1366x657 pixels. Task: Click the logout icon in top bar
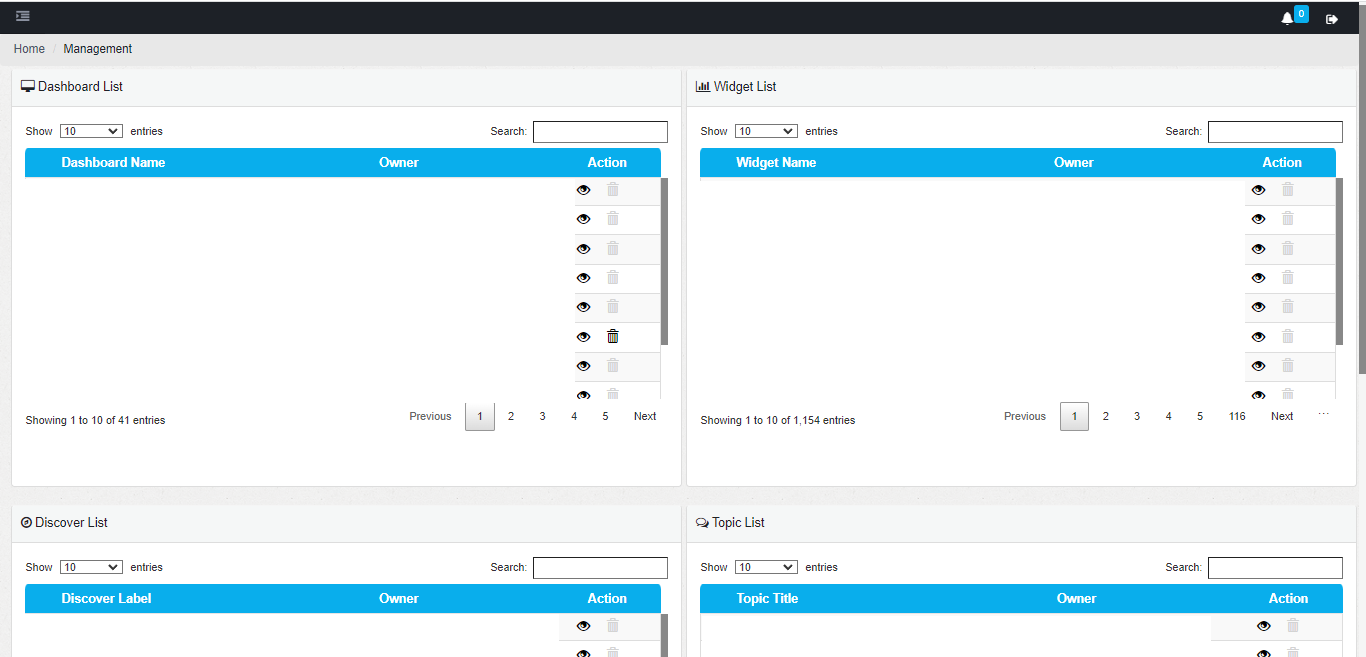pyautogui.click(x=1332, y=19)
